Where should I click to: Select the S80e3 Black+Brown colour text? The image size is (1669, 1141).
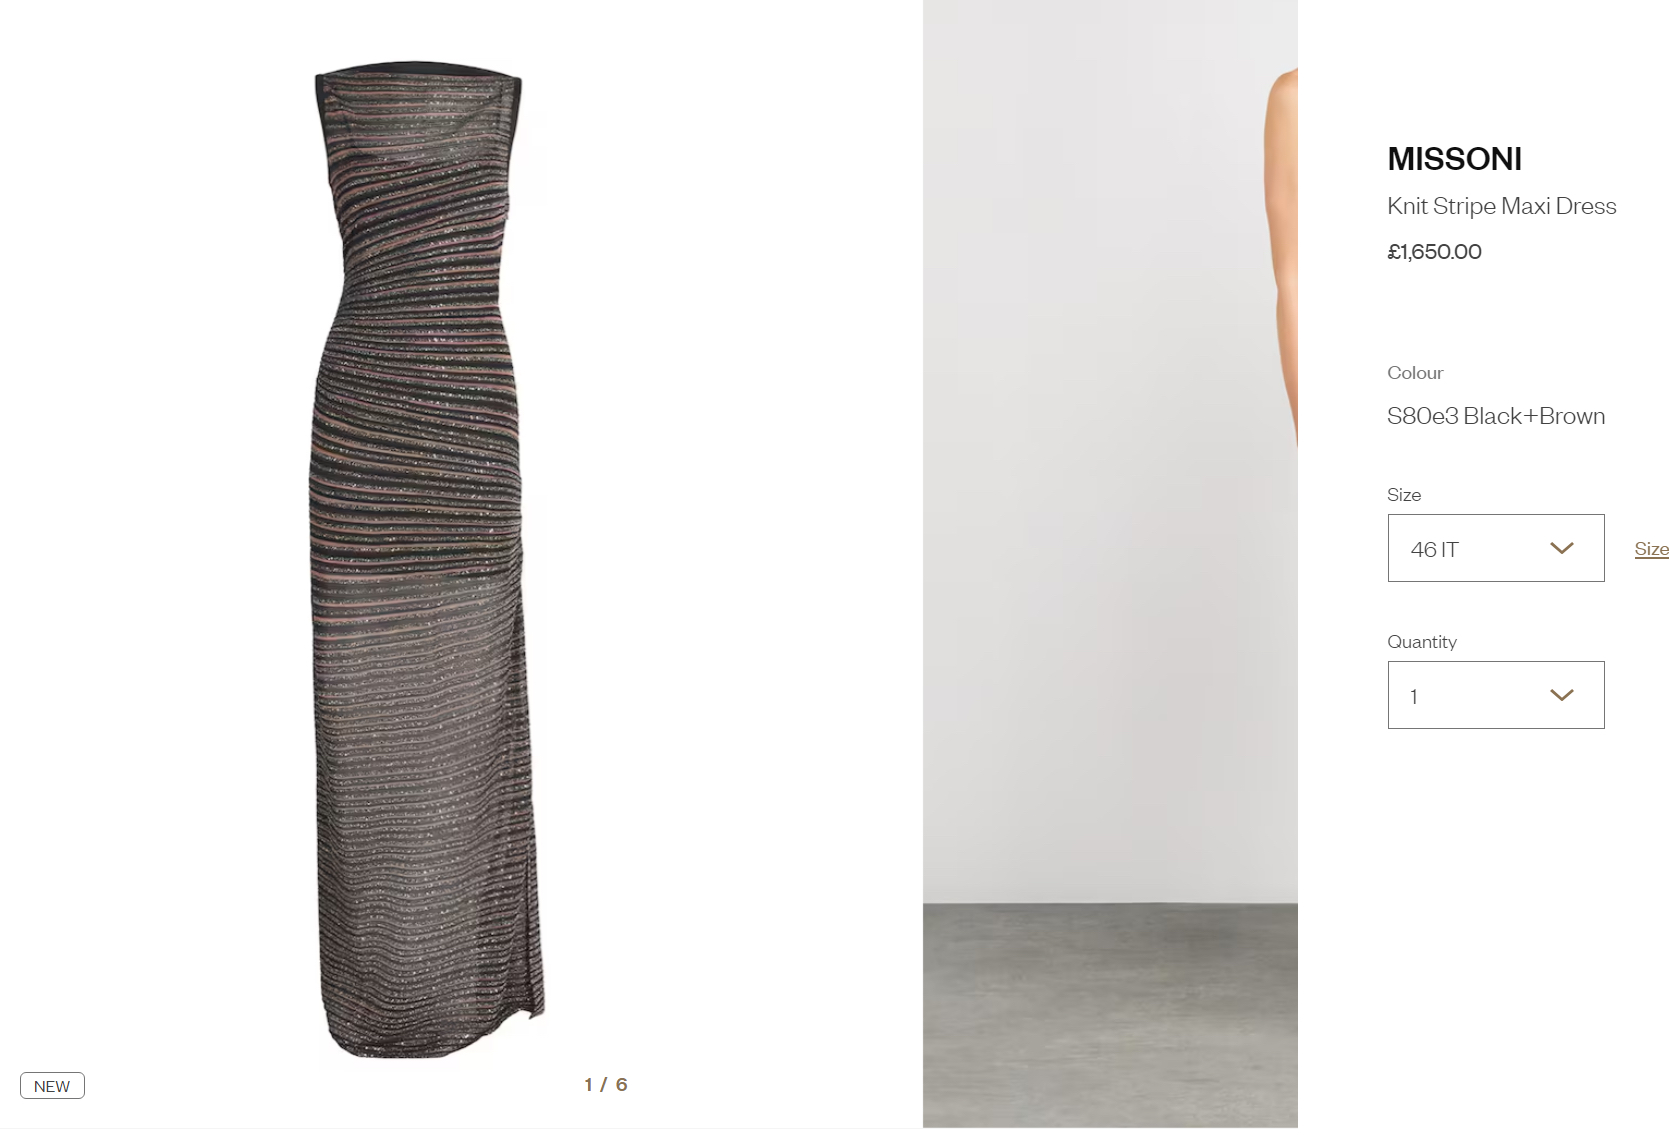pos(1496,416)
